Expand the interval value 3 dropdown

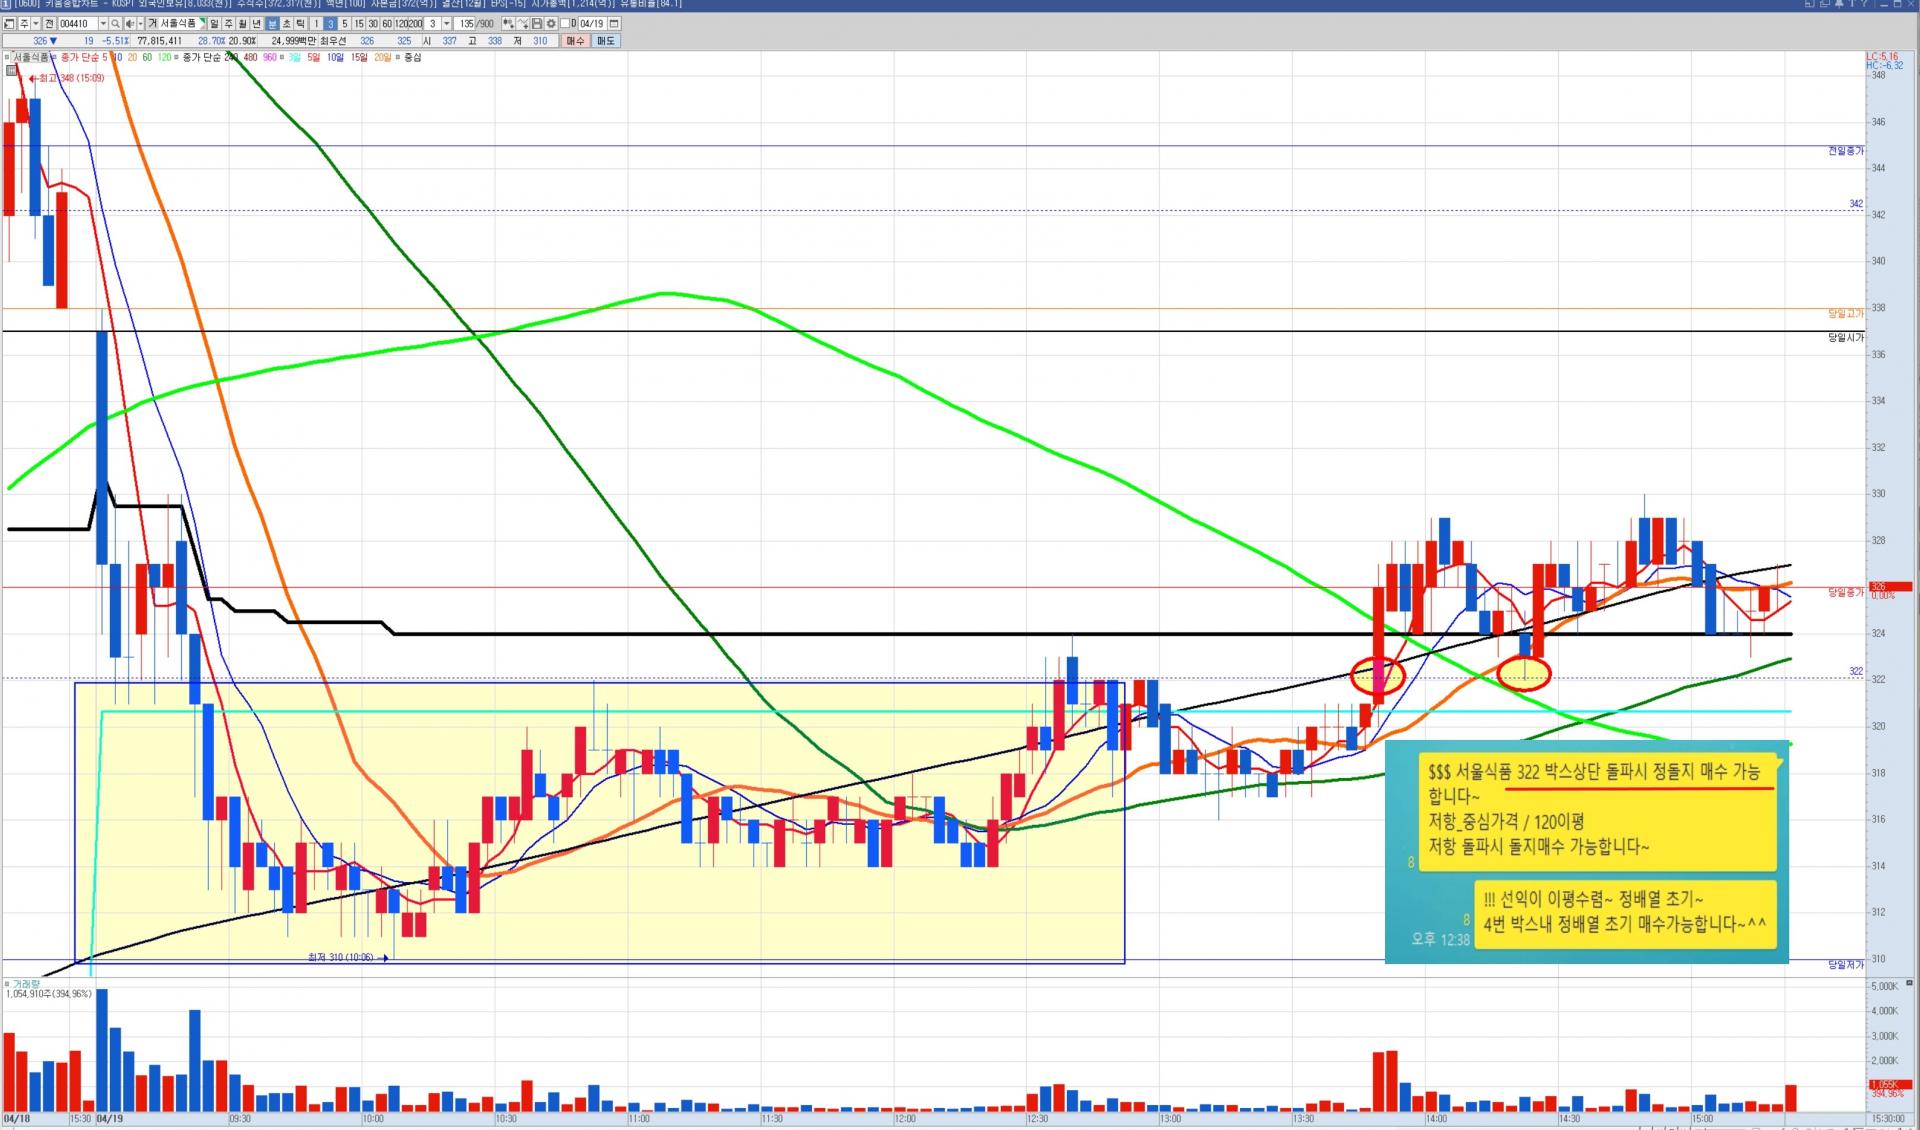coord(446,24)
